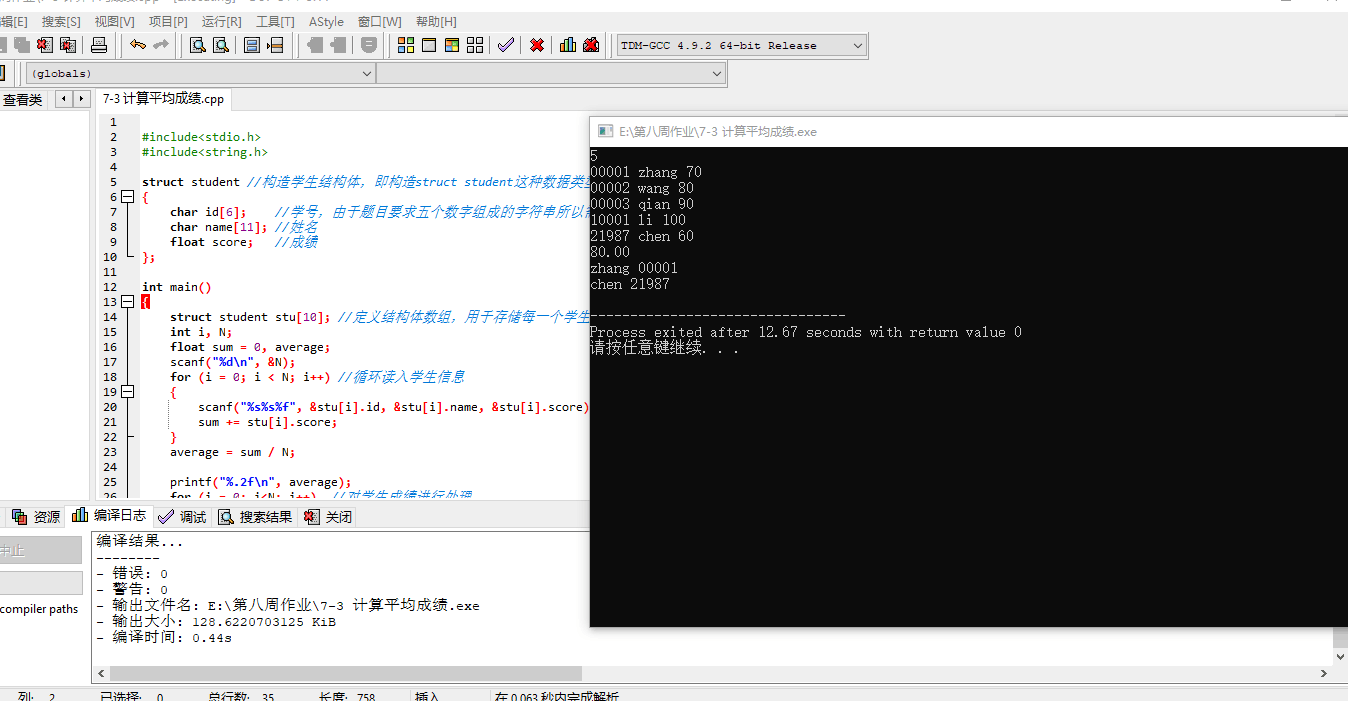Click the Goto function toolbar icon

pyautogui.click(x=252, y=45)
